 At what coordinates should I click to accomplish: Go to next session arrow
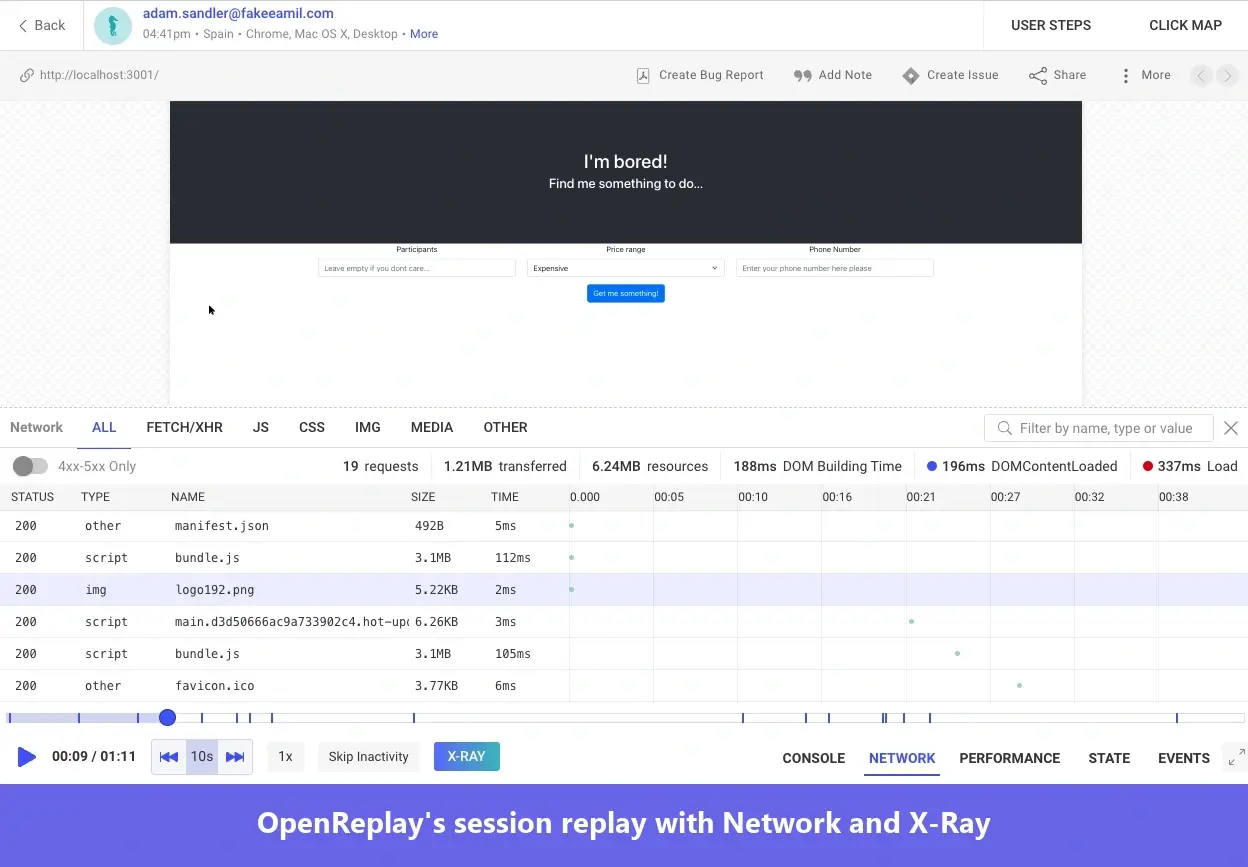1227,75
